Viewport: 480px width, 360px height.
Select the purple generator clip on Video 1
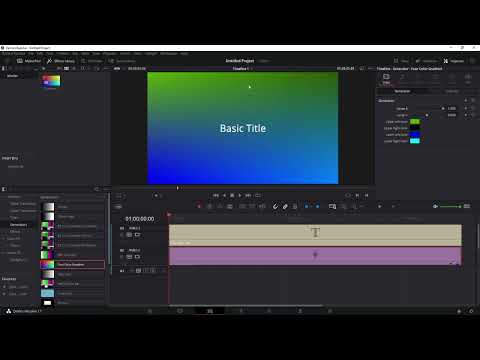[x=315, y=256]
